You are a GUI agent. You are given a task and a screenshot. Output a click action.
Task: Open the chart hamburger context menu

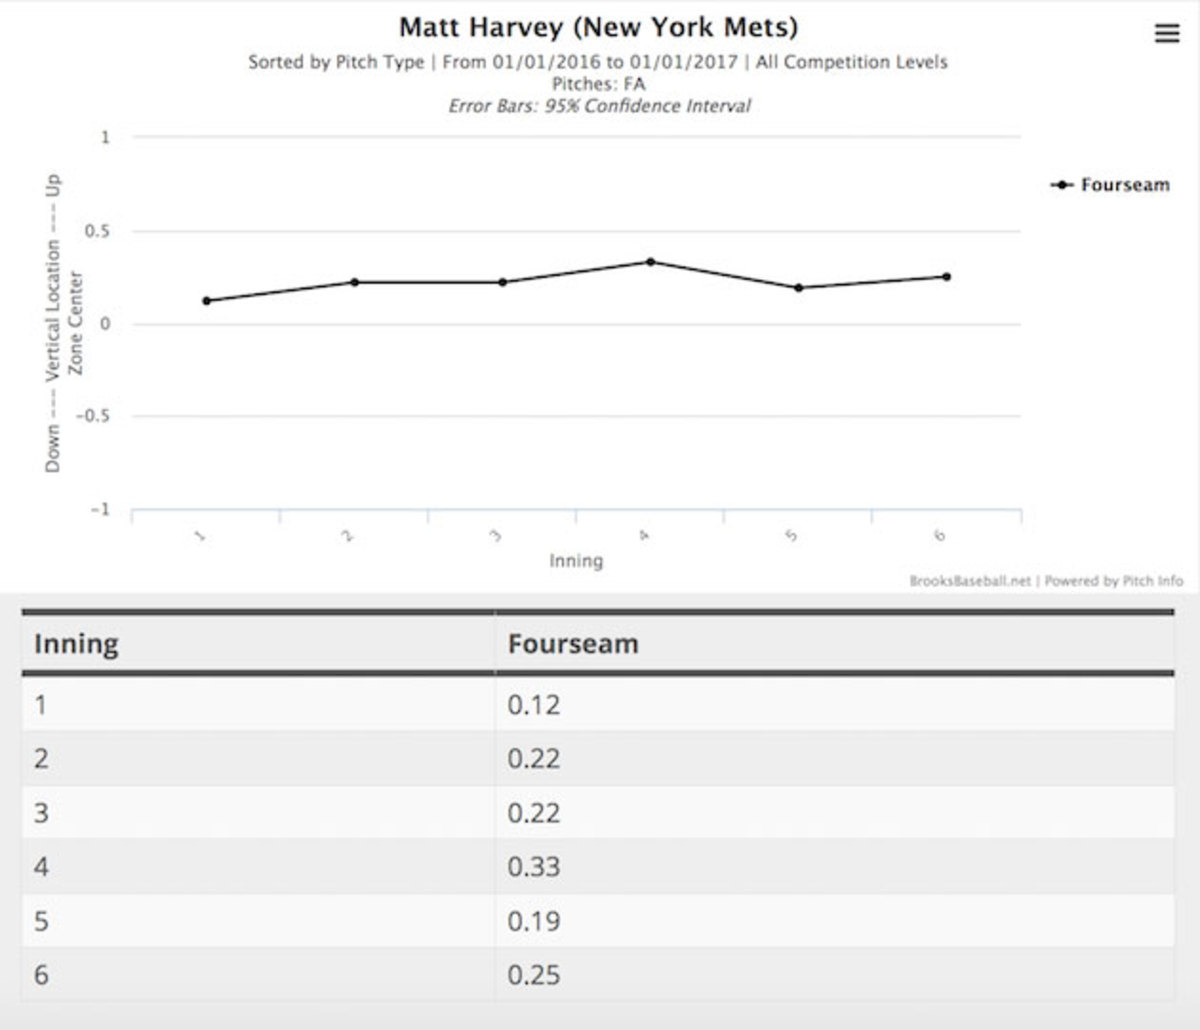[x=1167, y=34]
